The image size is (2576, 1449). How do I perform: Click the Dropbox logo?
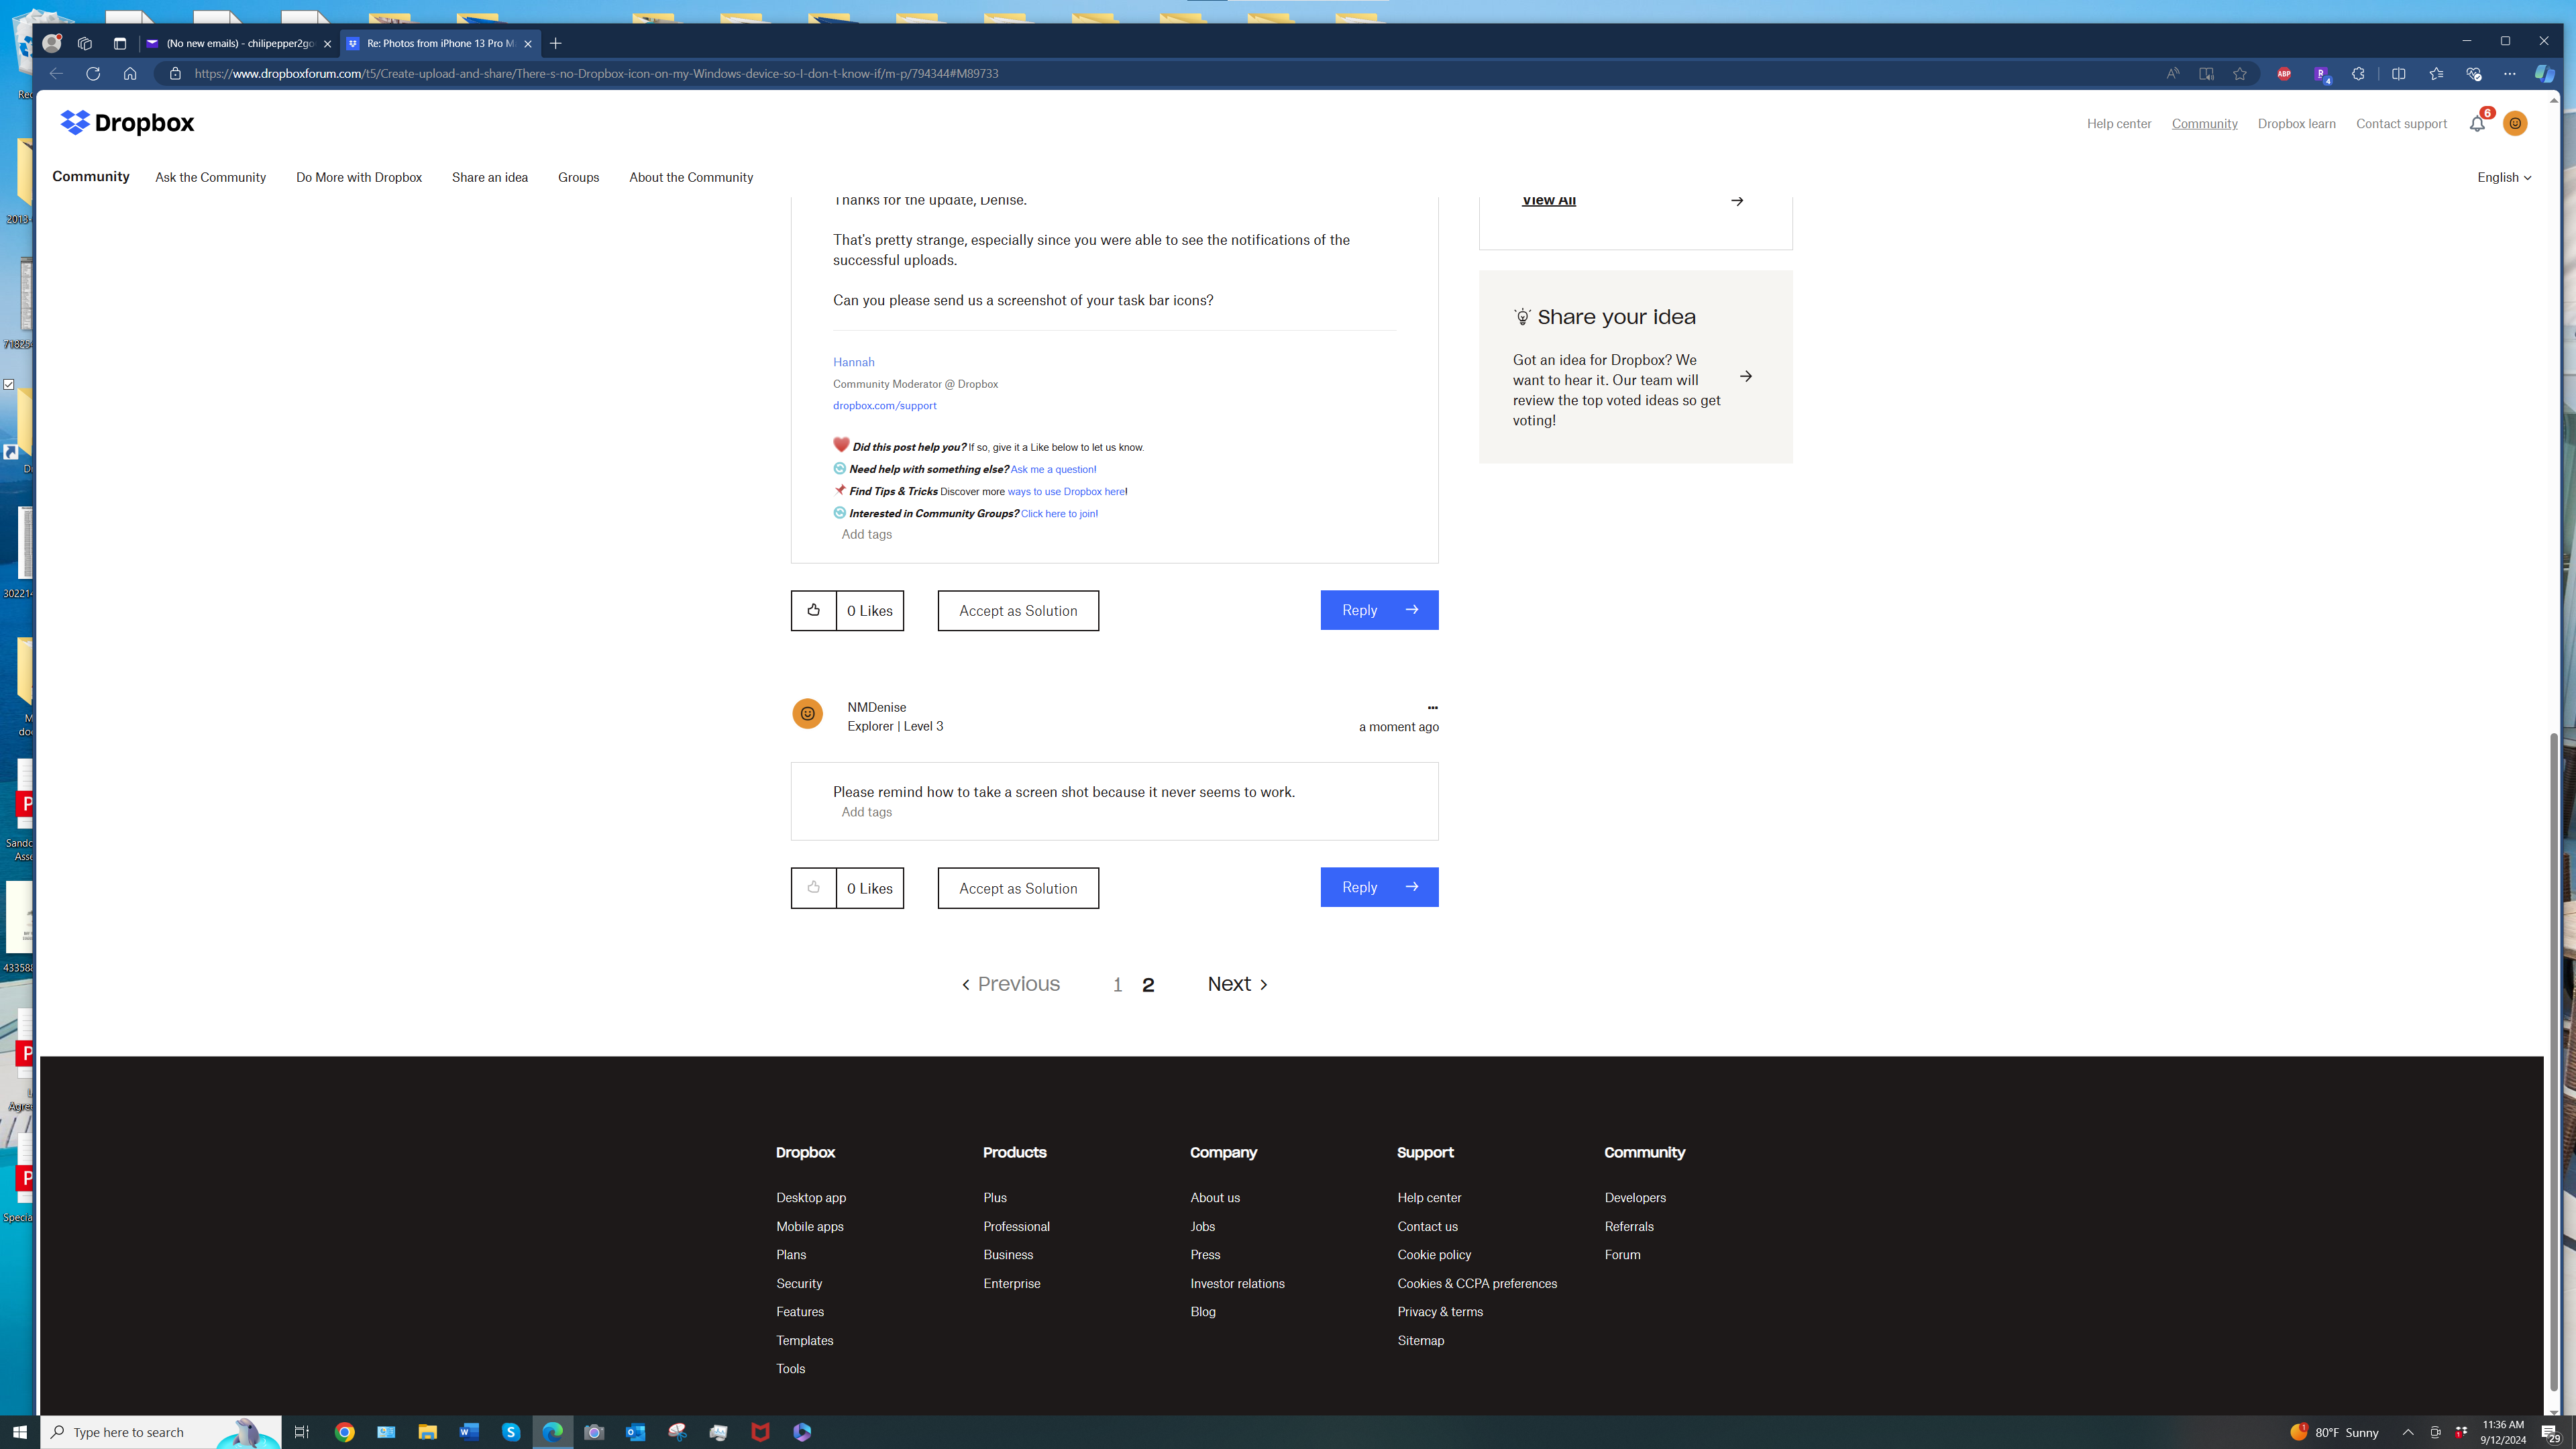[x=127, y=123]
